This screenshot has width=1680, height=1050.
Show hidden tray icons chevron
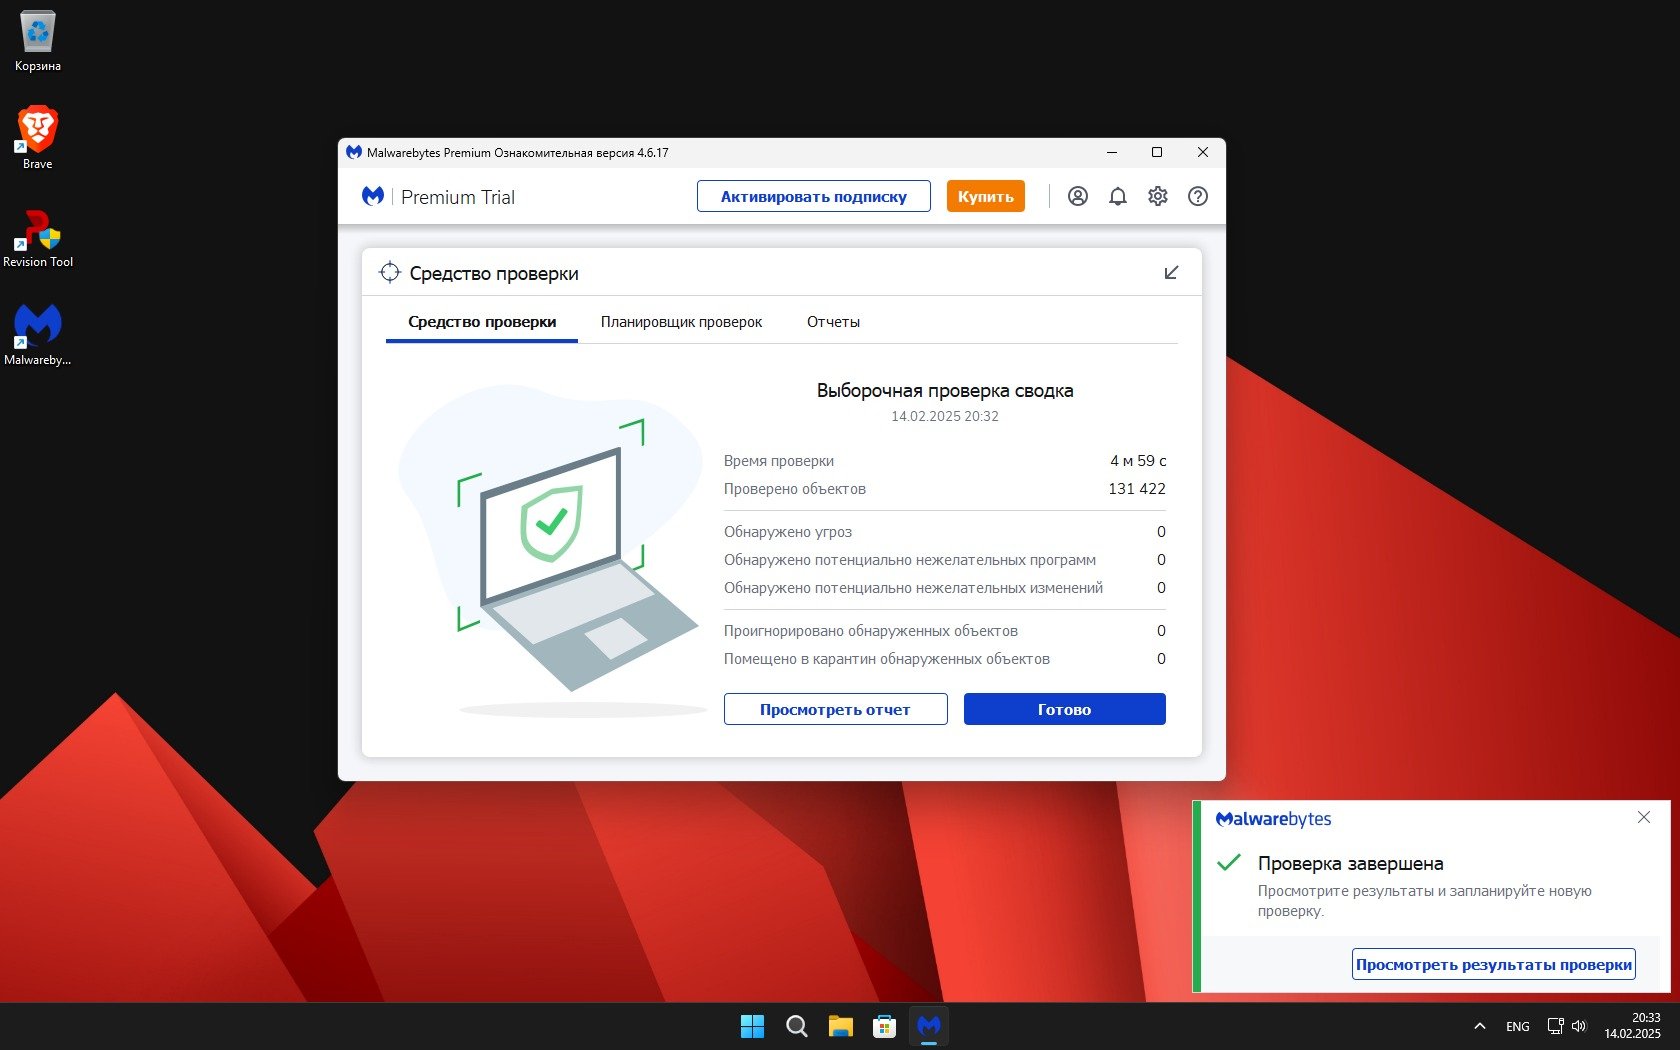(1480, 1026)
